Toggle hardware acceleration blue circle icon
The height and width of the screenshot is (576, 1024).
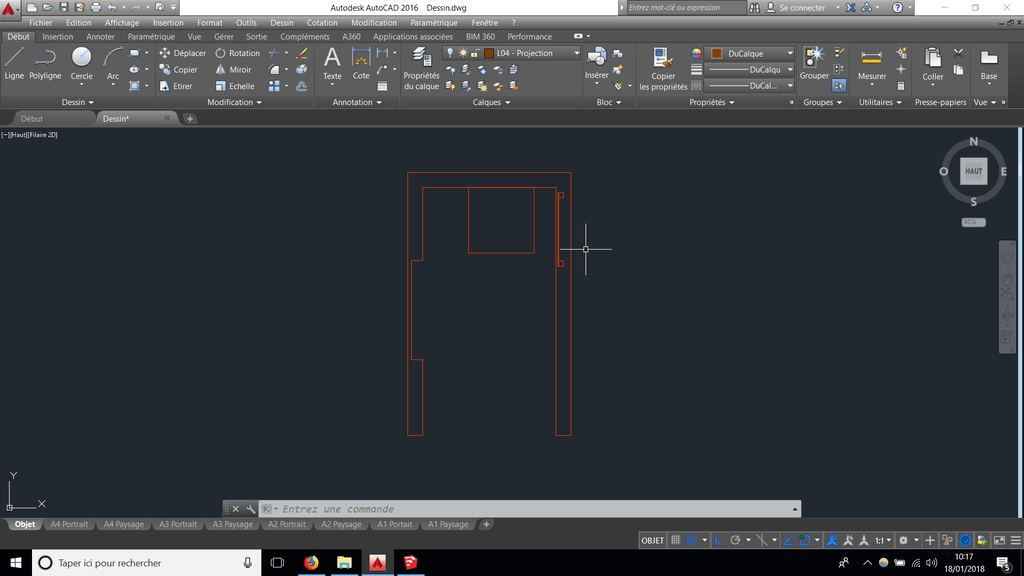coord(965,540)
